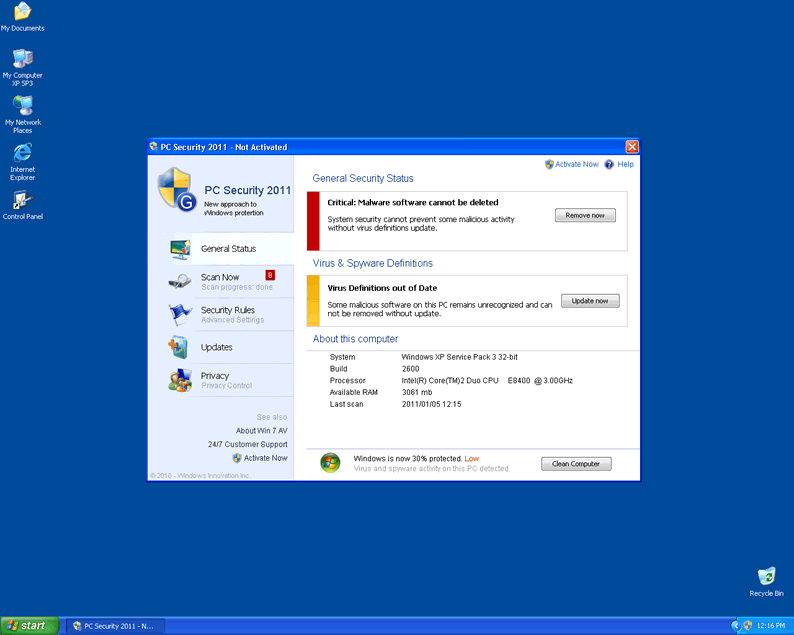
Task: Open the About Win 7 AV link
Action: 261,431
